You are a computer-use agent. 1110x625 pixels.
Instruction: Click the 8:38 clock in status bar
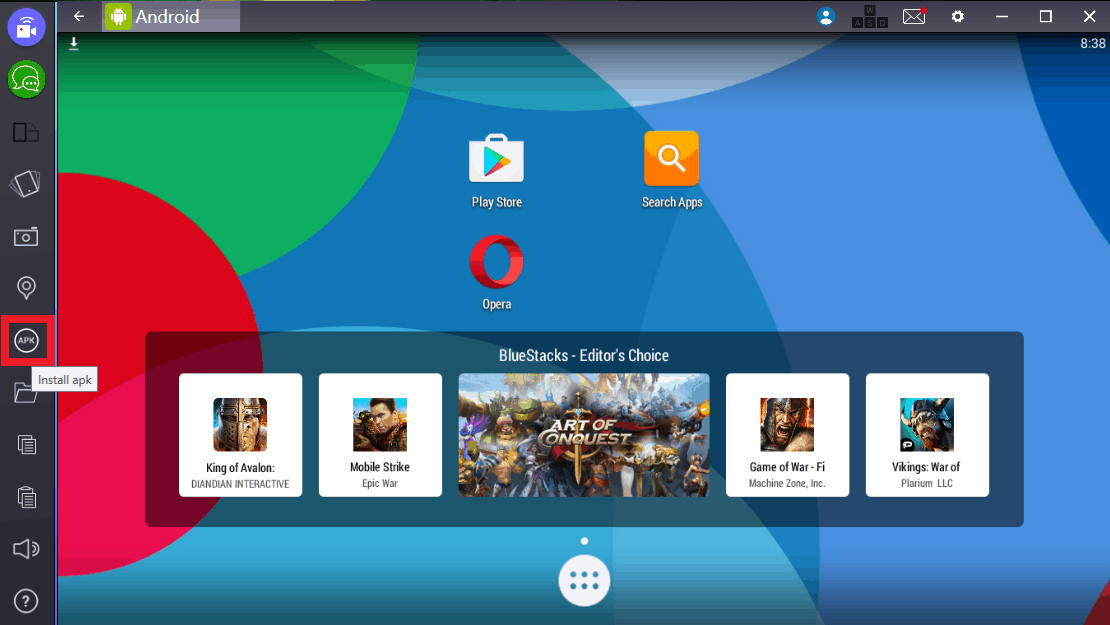click(1092, 44)
